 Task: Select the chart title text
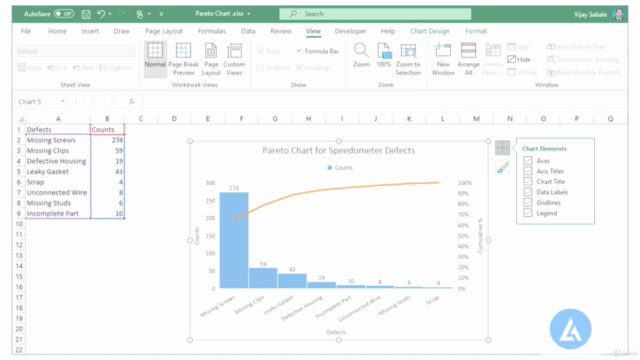point(338,151)
